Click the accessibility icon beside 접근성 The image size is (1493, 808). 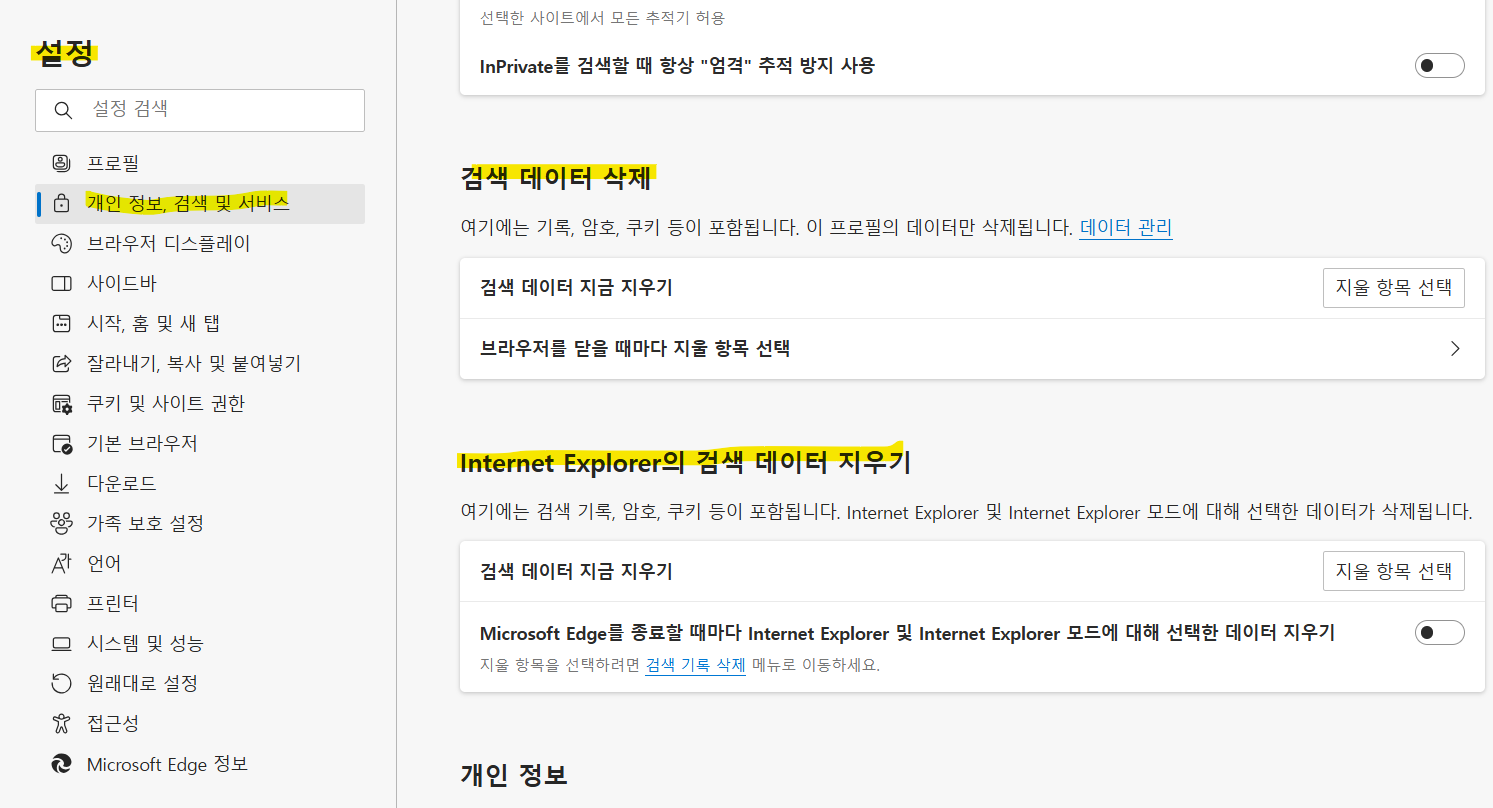(x=61, y=723)
